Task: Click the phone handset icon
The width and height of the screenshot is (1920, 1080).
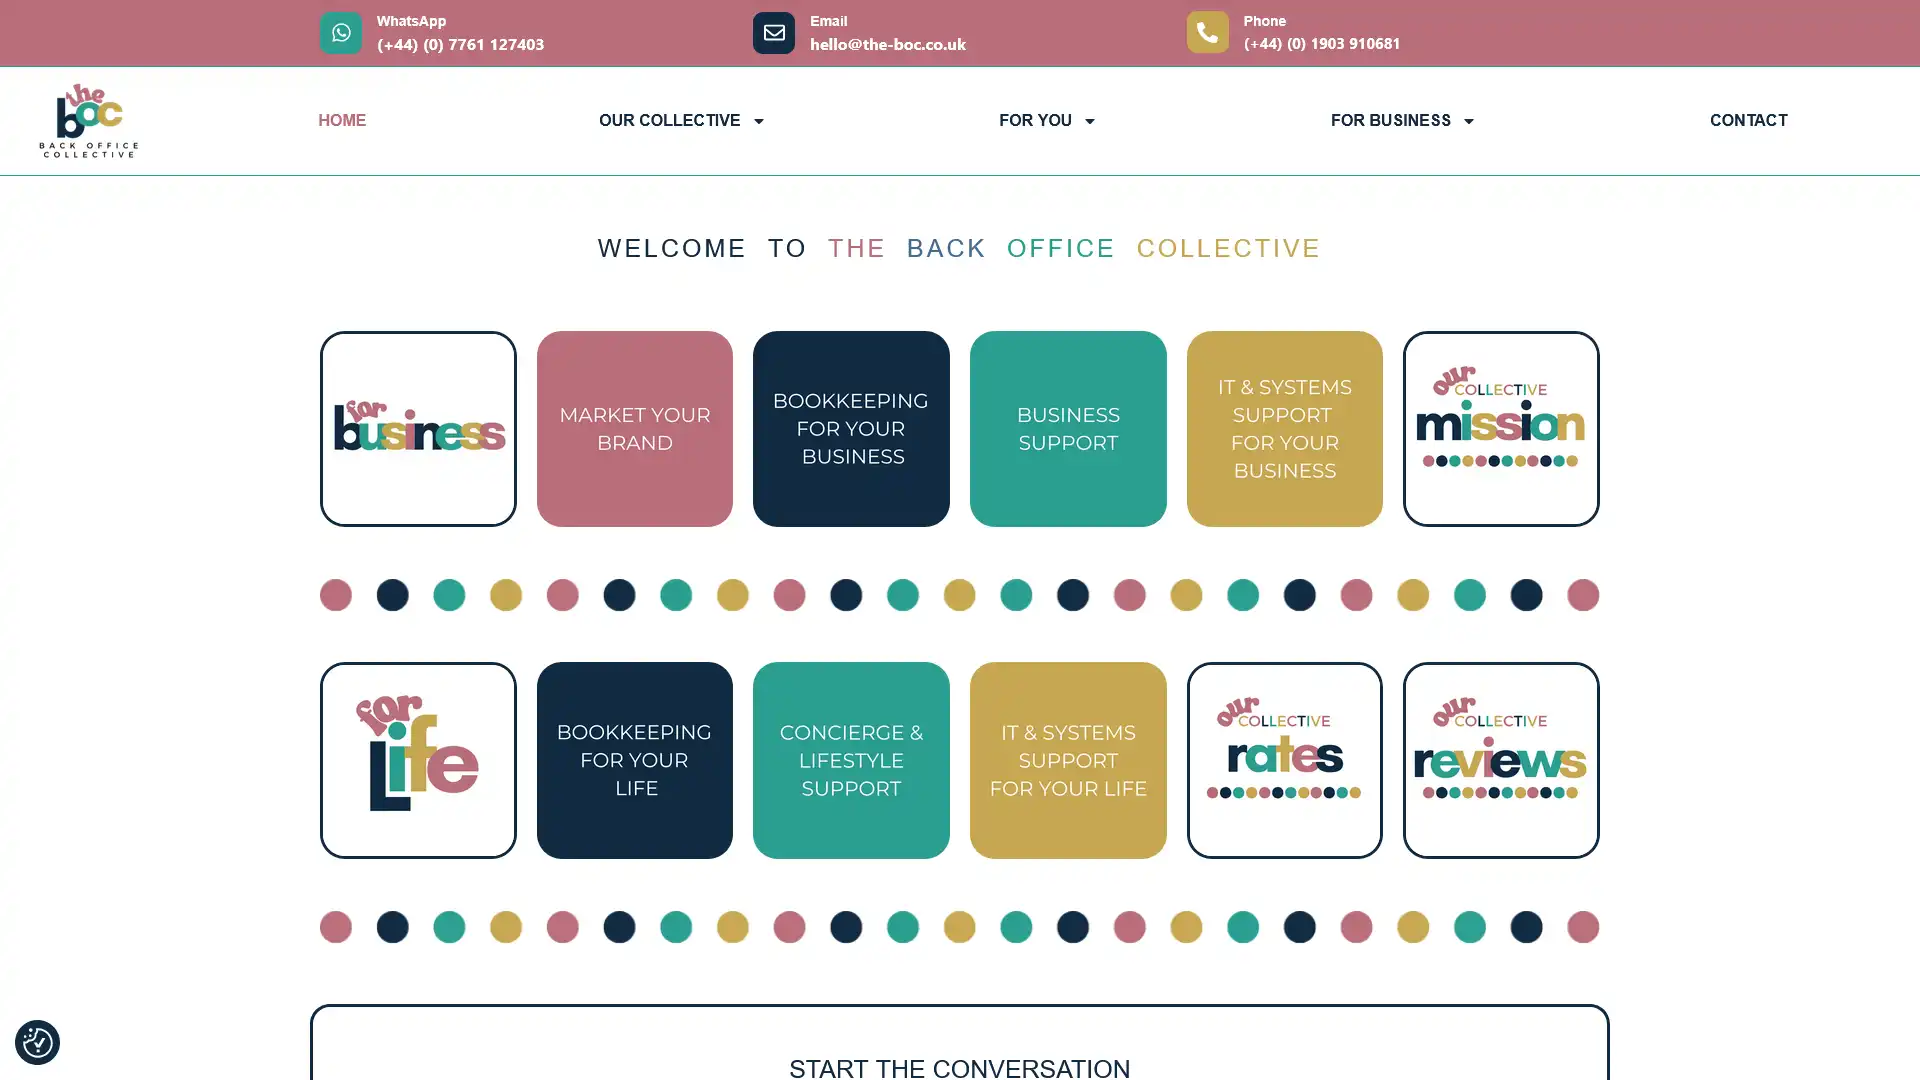Action: [1207, 32]
